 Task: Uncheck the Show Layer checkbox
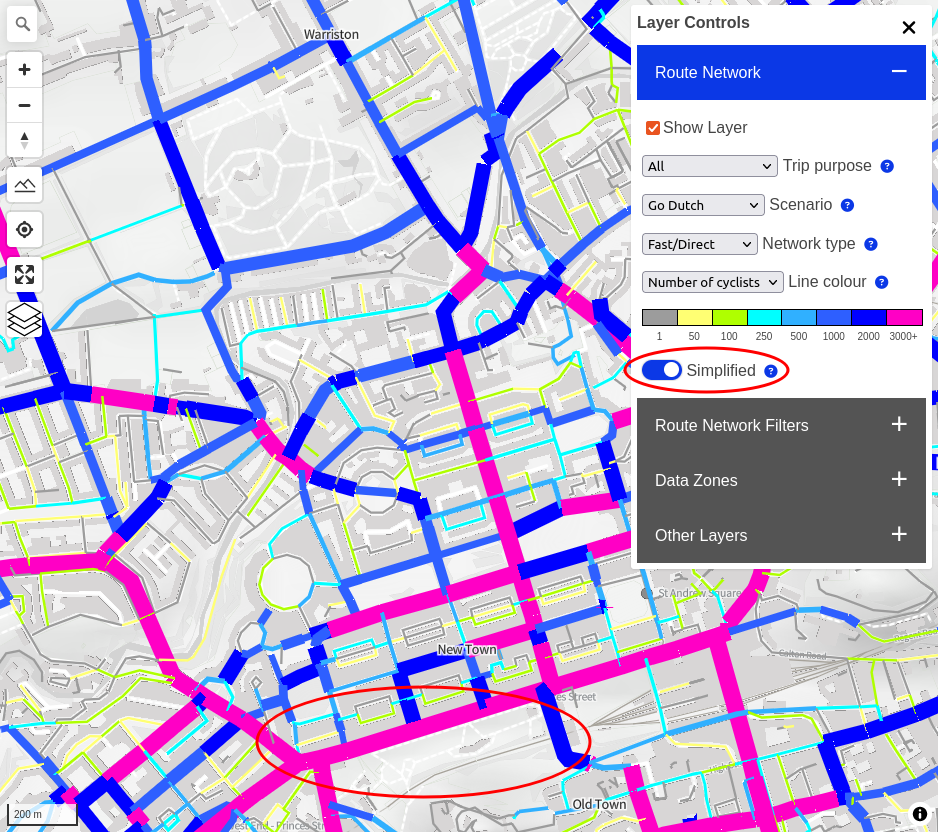[x=653, y=128]
